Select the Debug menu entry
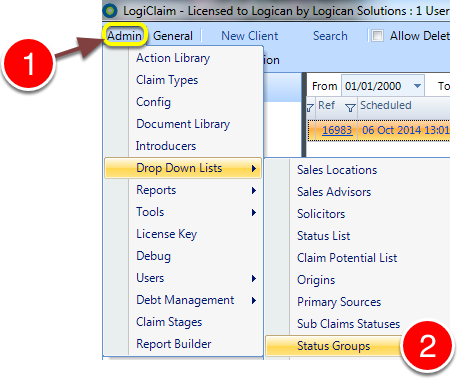Screen dimensions: 464x381 (183, 256)
